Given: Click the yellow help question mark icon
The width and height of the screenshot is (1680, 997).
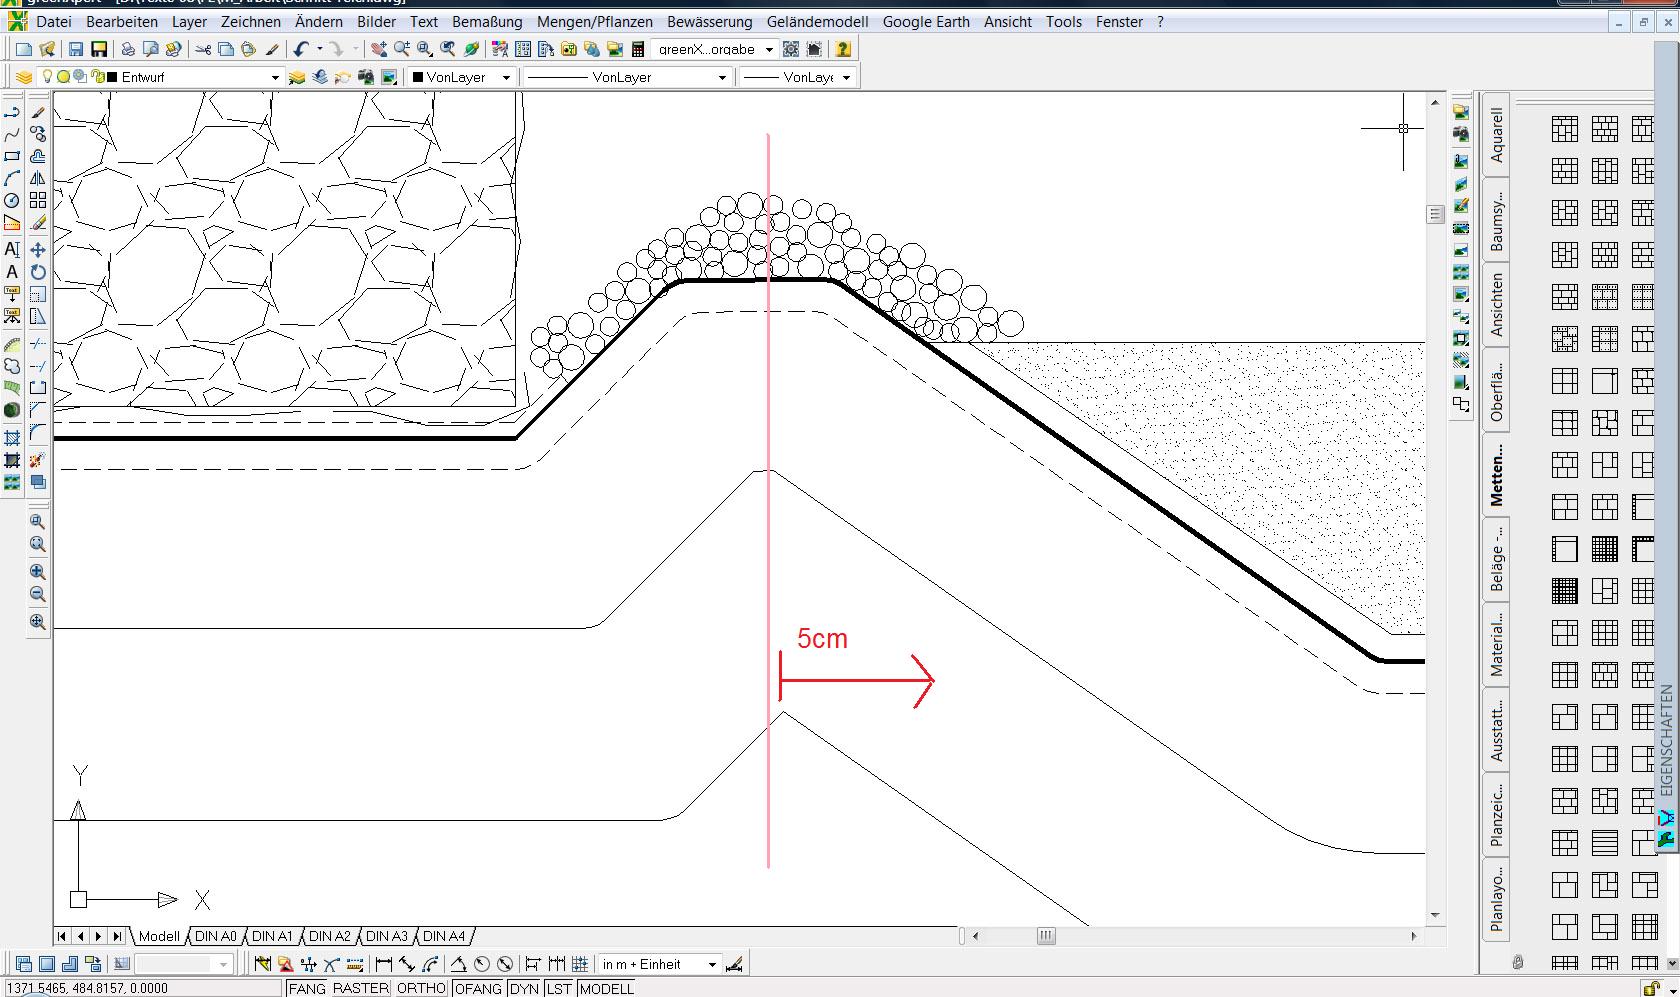Looking at the screenshot, I should tap(843, 49).
